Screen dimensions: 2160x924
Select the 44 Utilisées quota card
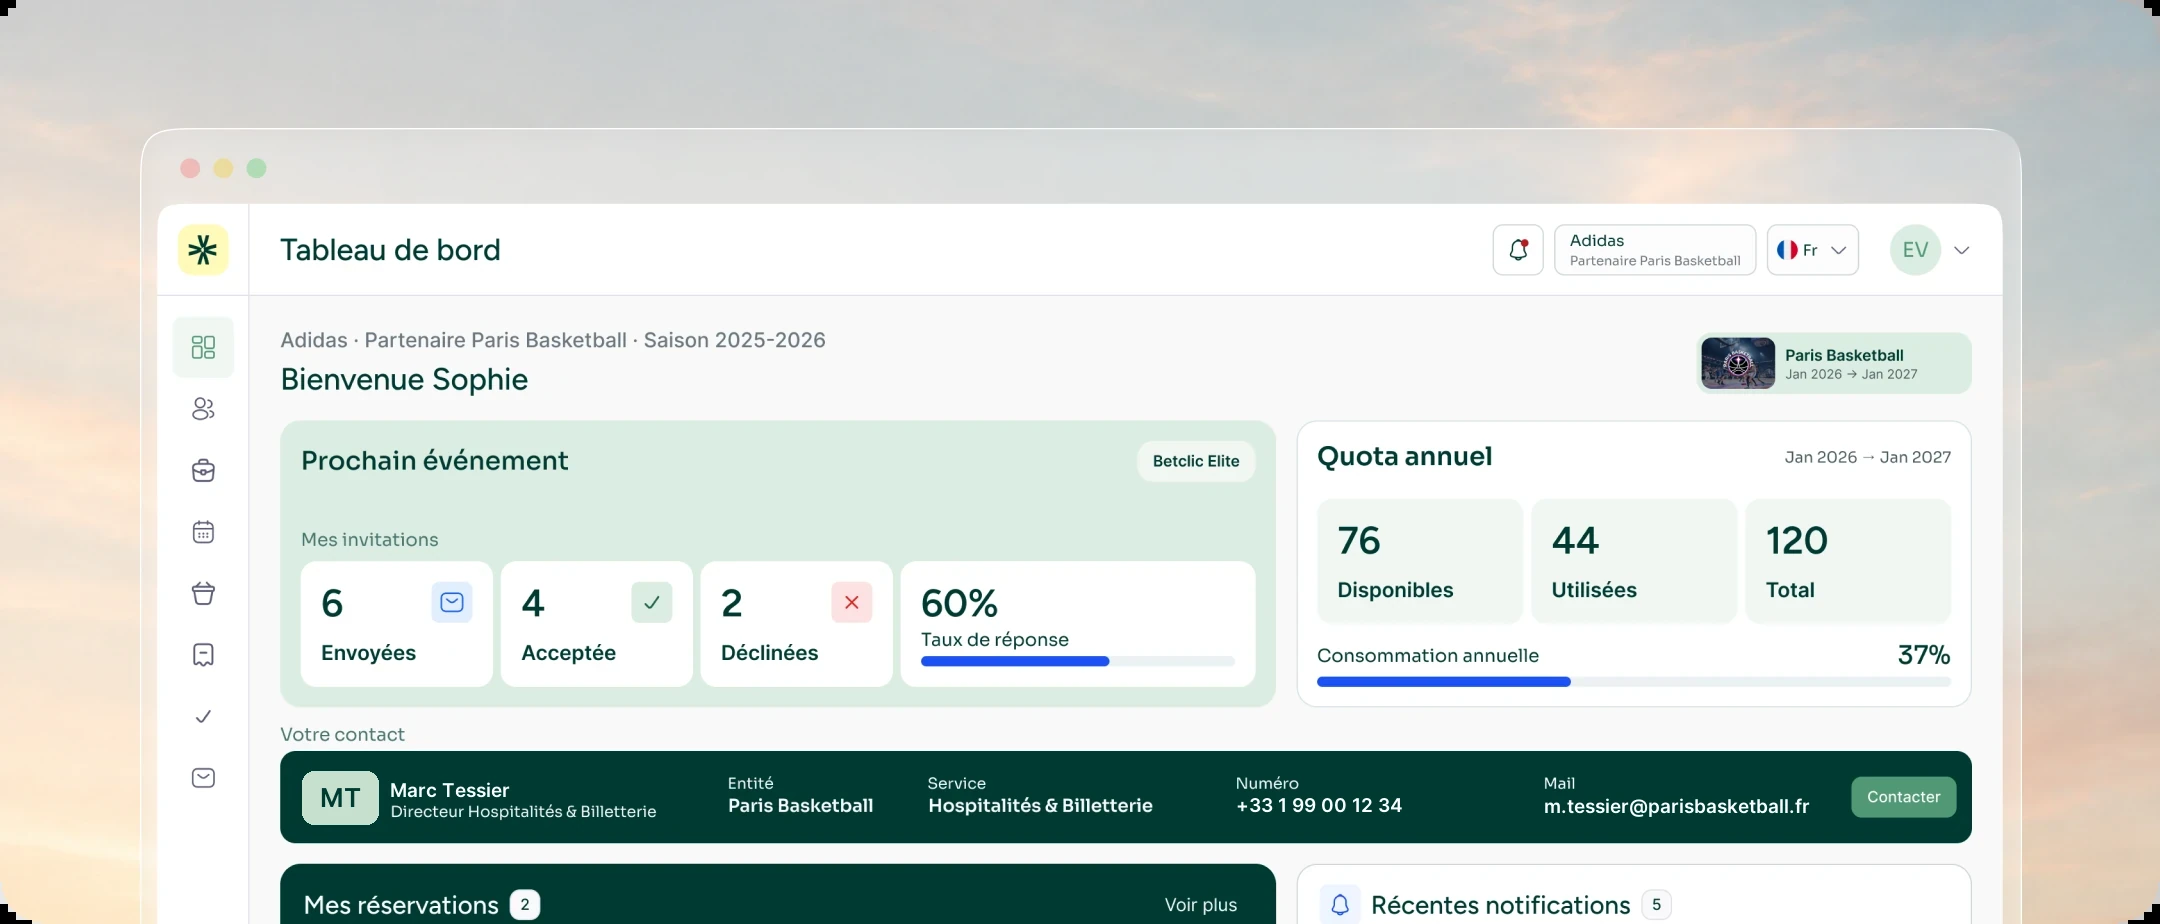click(x=1634, y=561)
